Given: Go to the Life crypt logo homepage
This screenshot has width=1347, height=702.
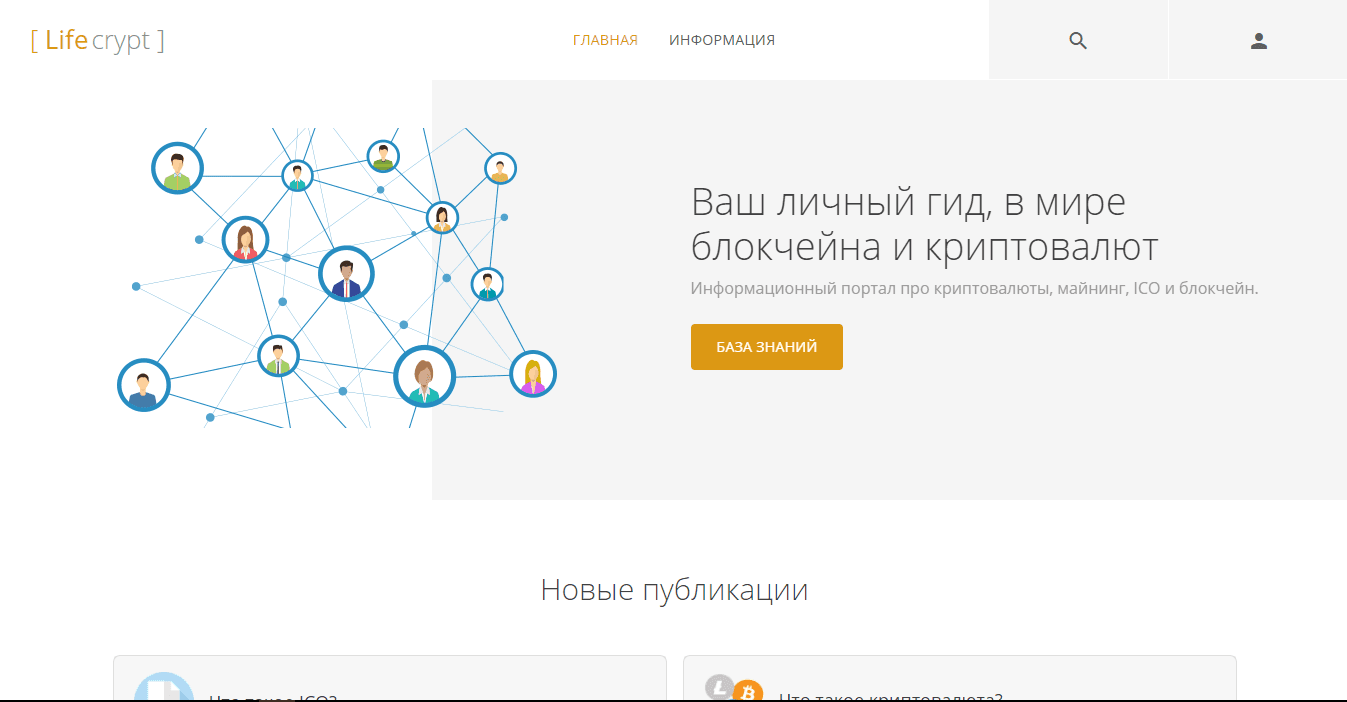Looking at the screenshot, I should point(97,40).
